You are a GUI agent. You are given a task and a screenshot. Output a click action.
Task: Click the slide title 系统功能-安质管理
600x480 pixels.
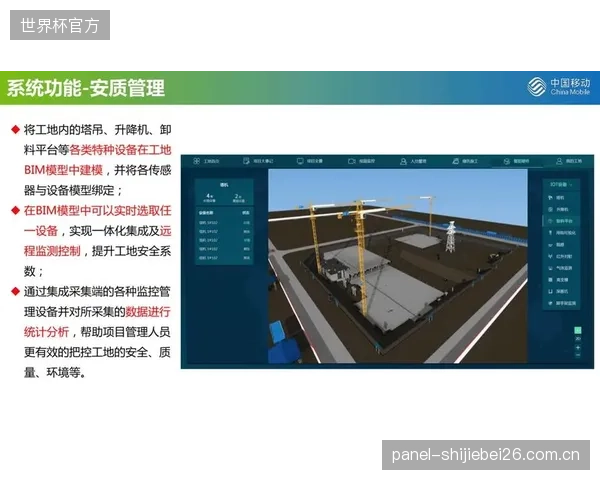86,88
